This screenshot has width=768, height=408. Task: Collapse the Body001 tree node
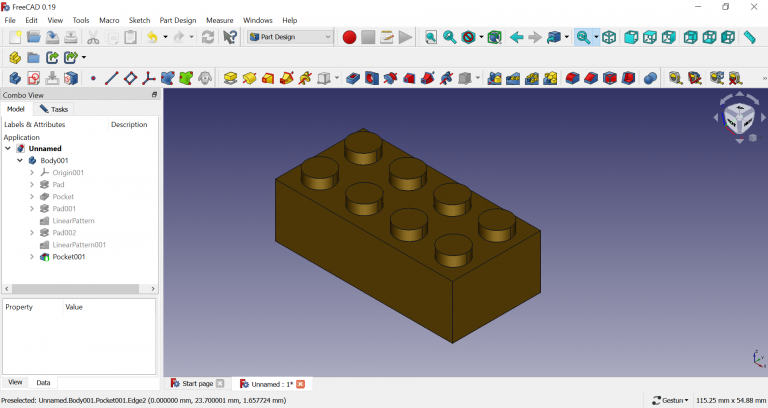[20, 160]
